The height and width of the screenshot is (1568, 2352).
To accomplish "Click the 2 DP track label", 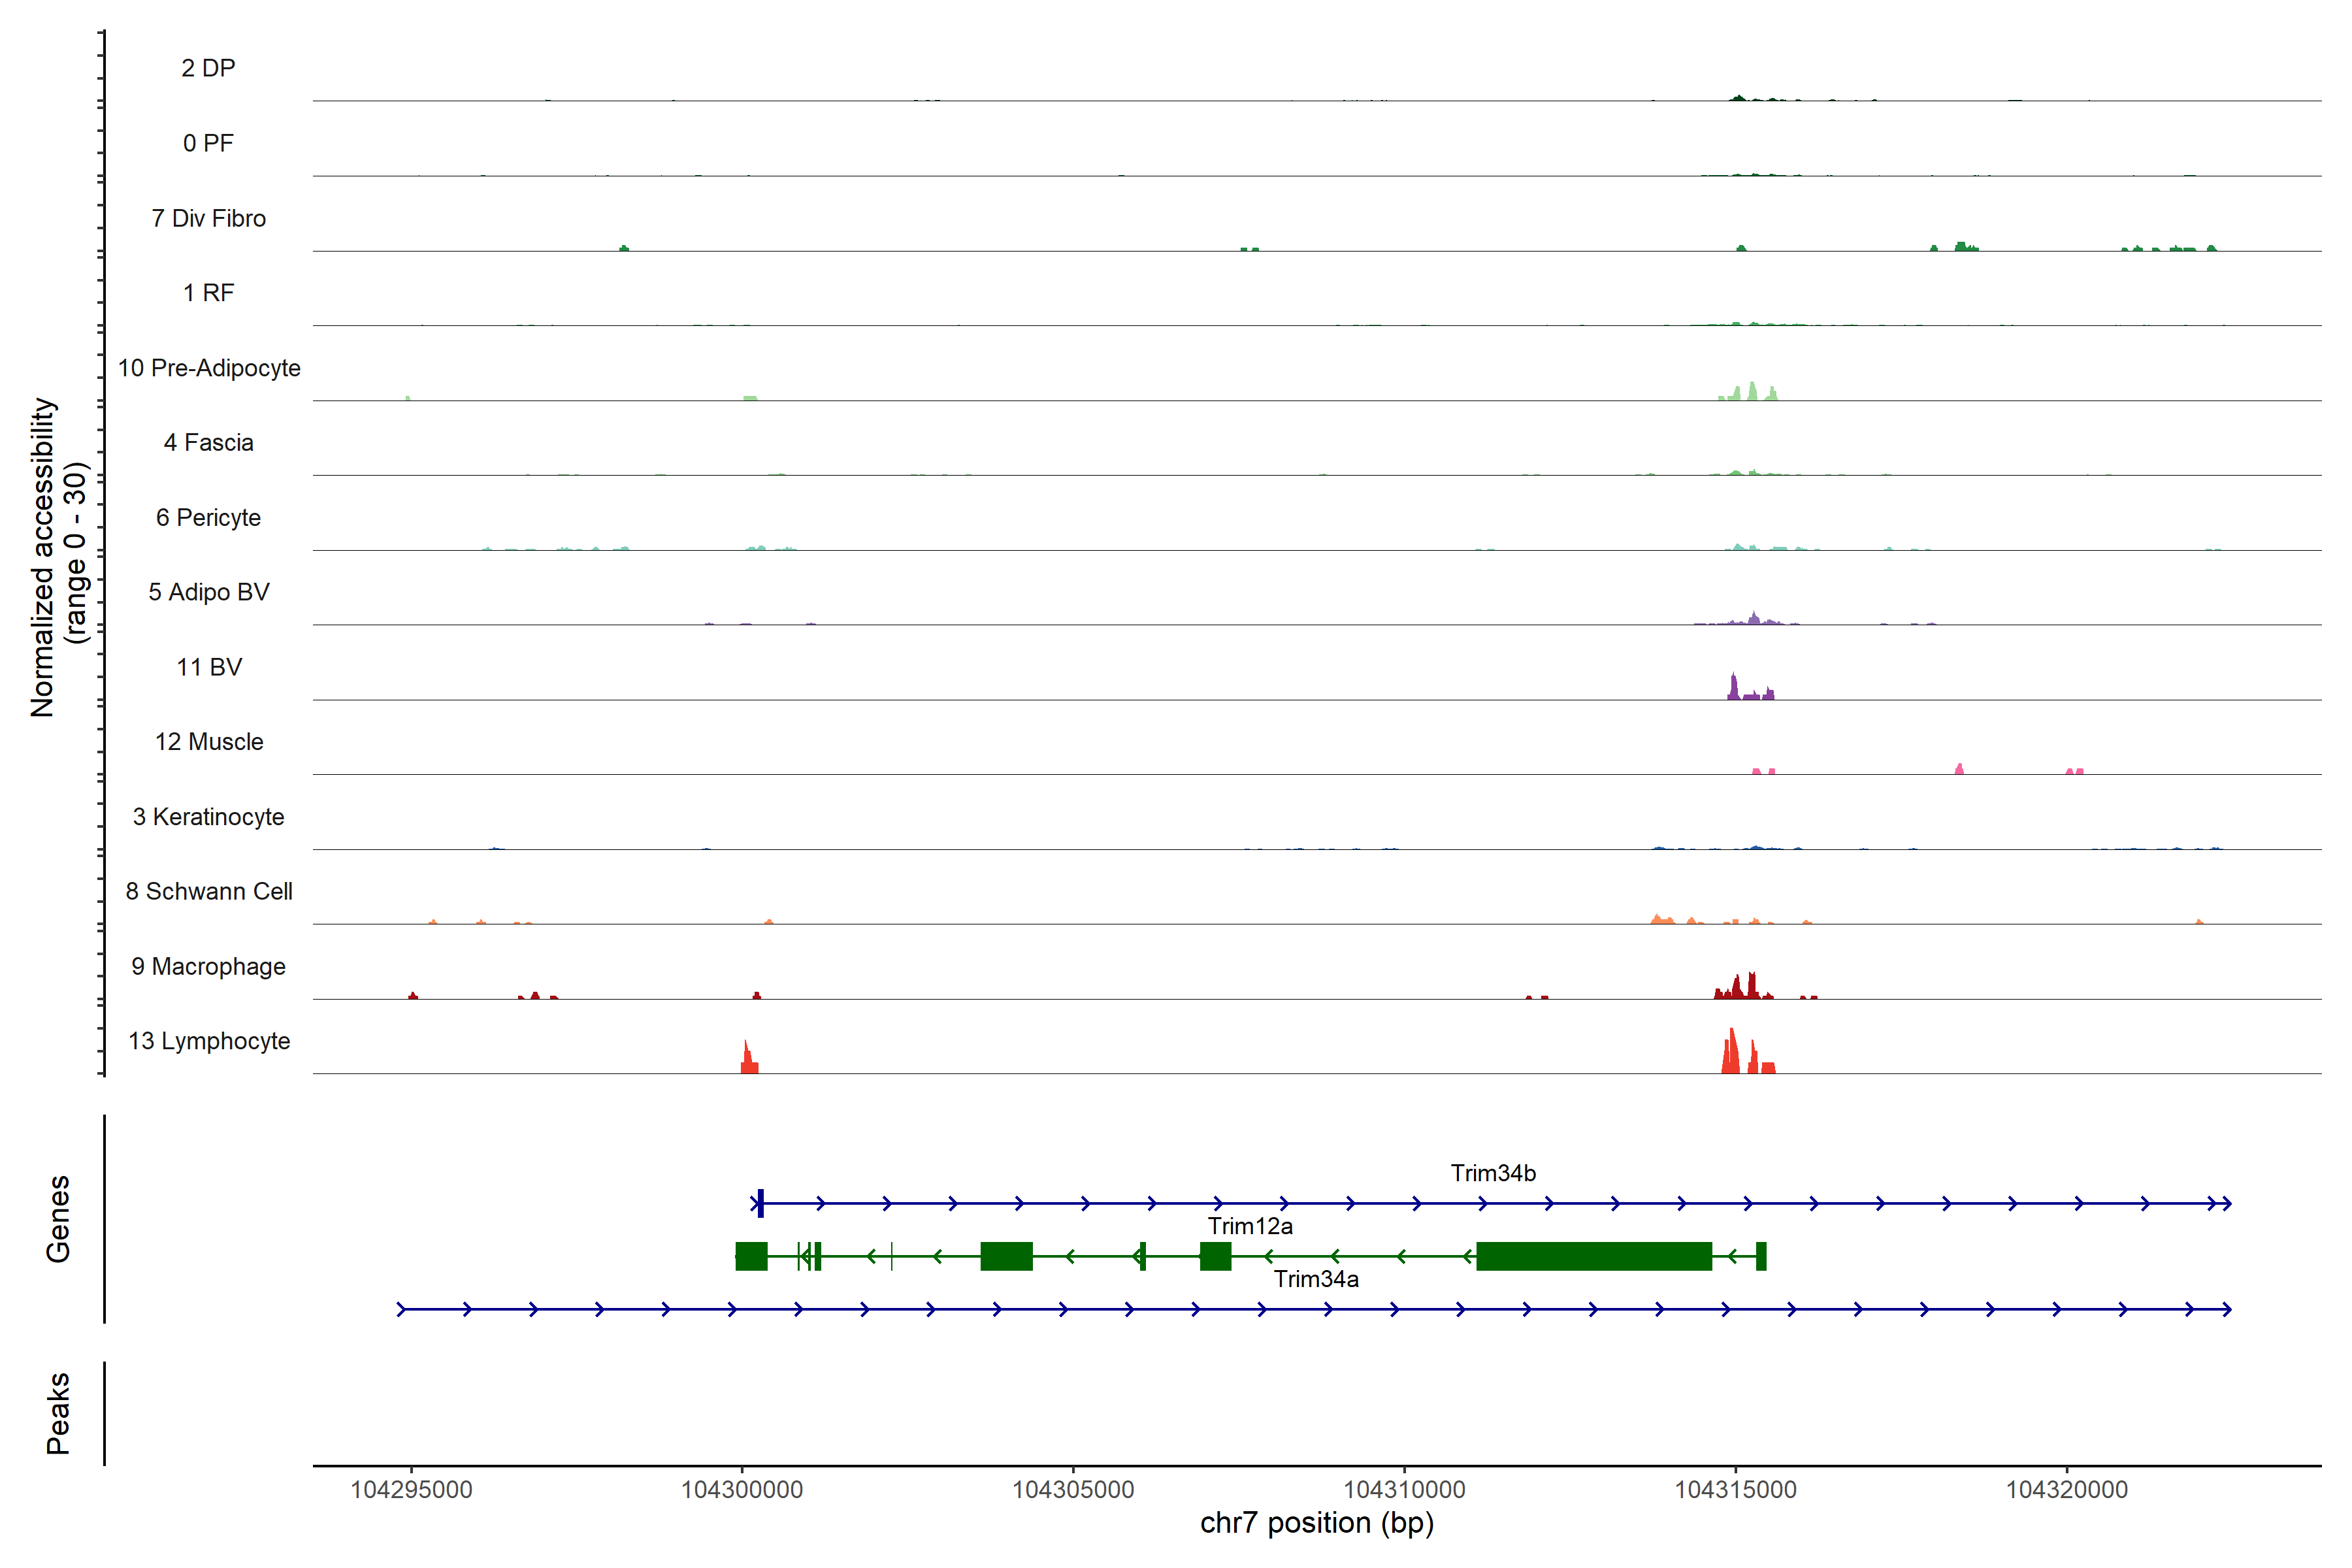I will click(208, 68).
